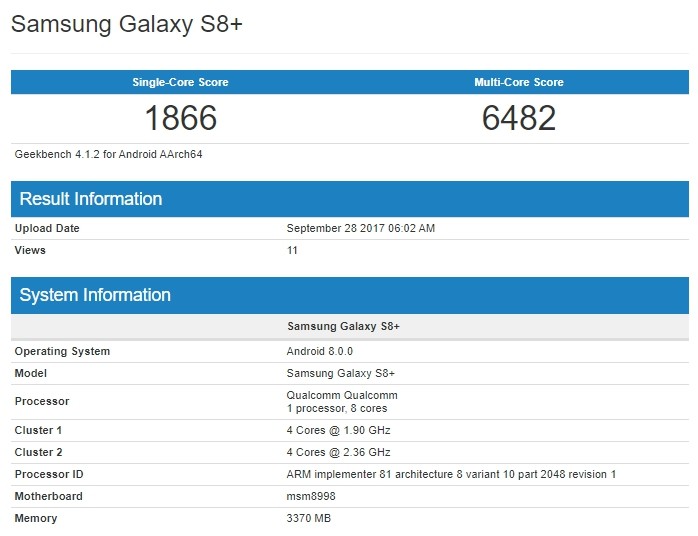Select the 'Memory' row label
Screen dimensions: 698x536
click(x=36, y=518)
